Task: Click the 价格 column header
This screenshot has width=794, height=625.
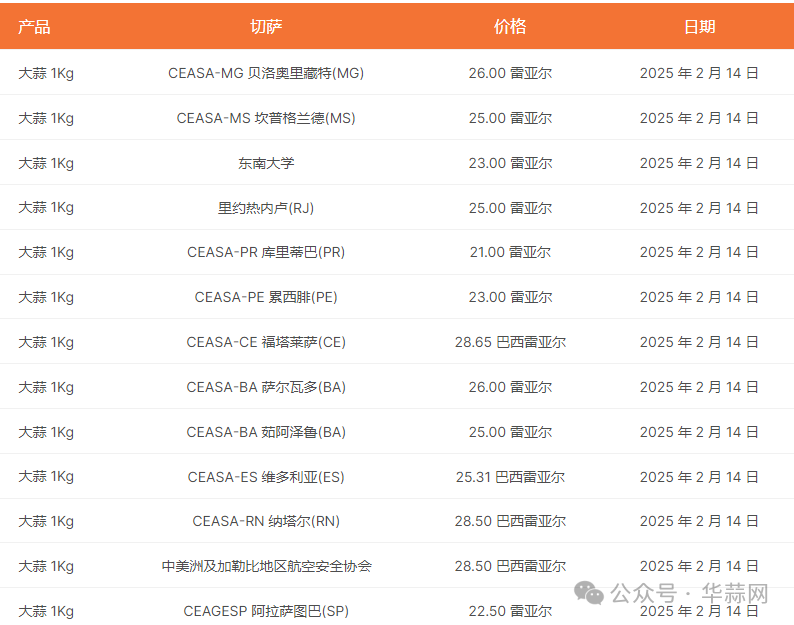Action: (510, 27)
